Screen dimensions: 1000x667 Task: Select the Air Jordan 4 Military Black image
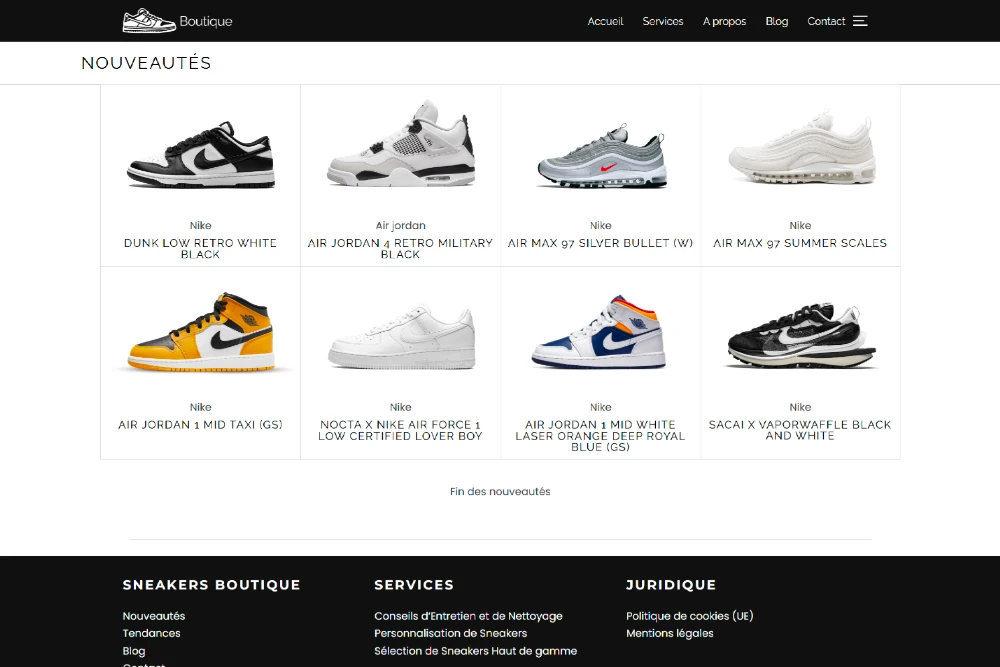401,143
